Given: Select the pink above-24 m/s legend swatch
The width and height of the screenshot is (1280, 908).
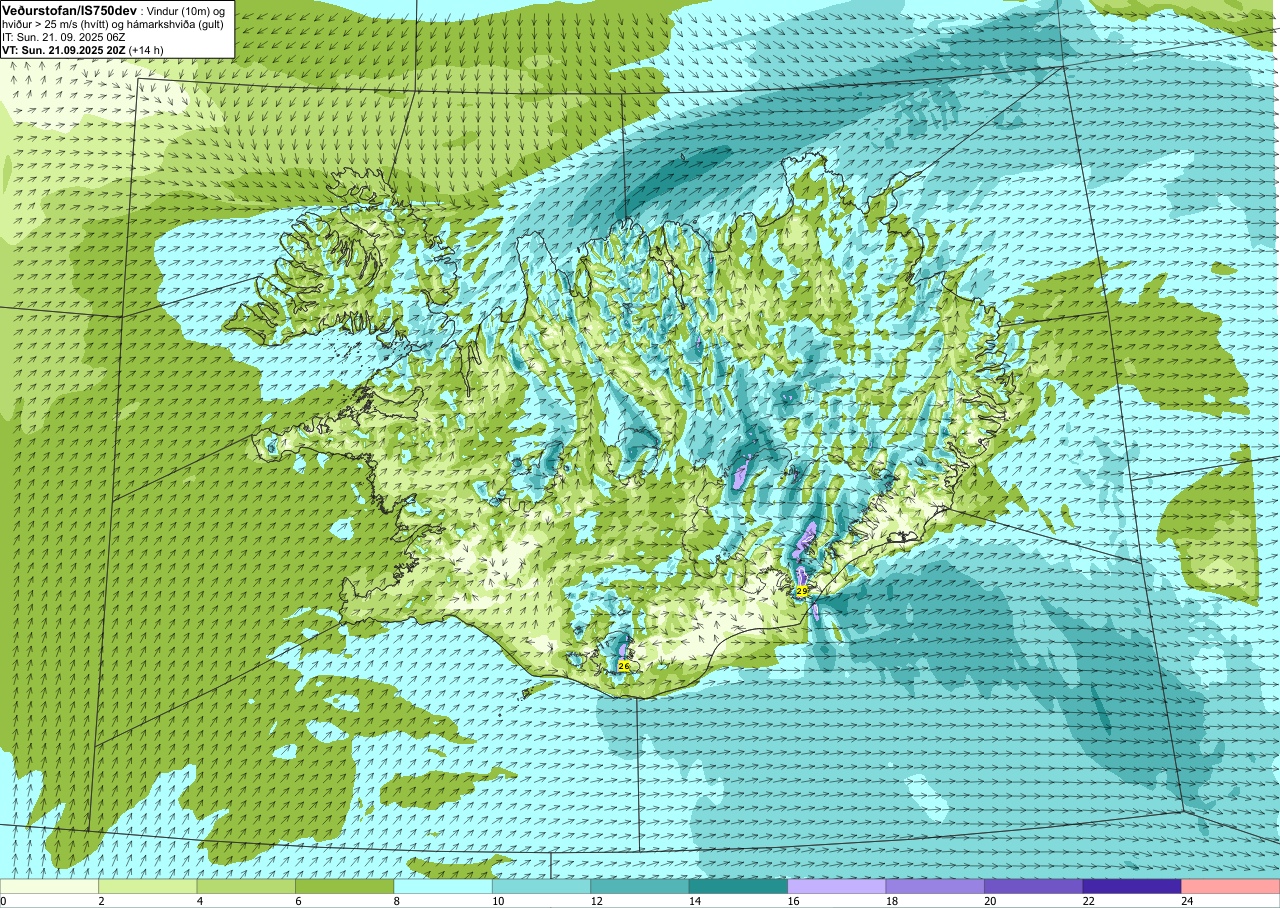Looking at the screenshot, I should tap(1230, 886).
